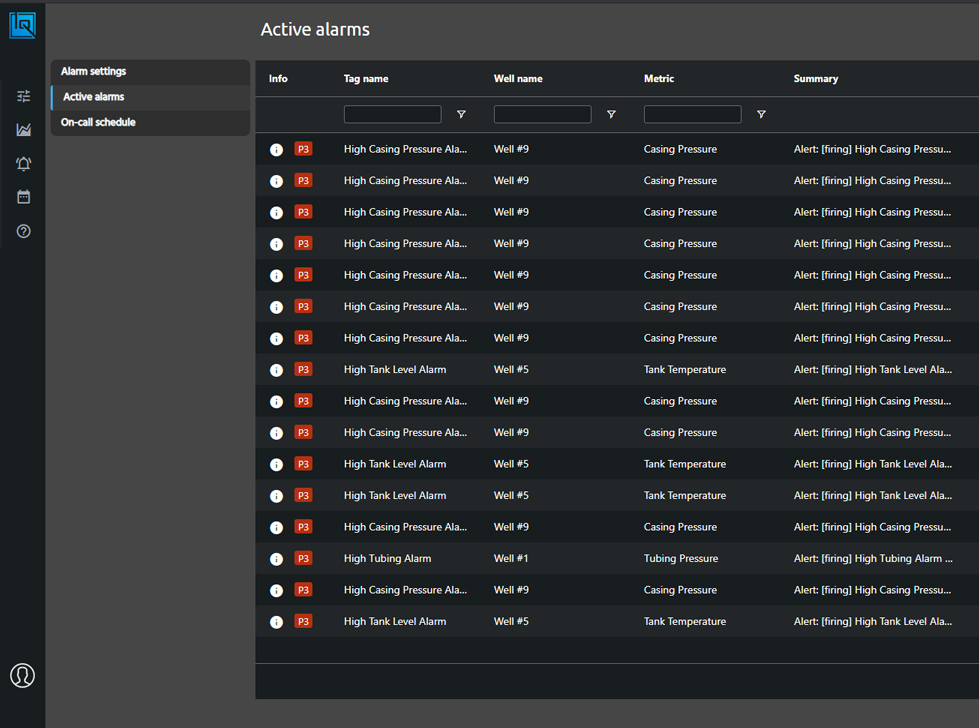Select tag name in the bottom alarm row
The width and height of the screenshot is (979, 728).
click(x=395, y=622)
